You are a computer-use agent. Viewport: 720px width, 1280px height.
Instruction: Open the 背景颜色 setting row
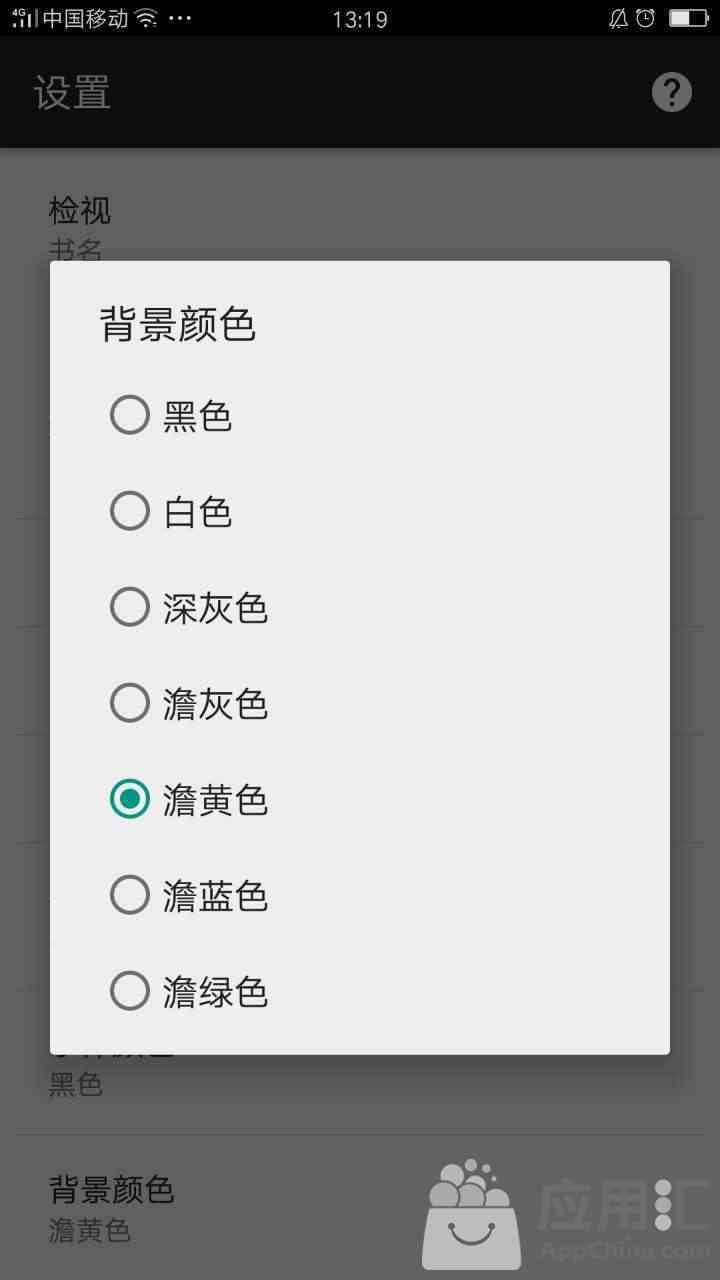pos(360,1208)
